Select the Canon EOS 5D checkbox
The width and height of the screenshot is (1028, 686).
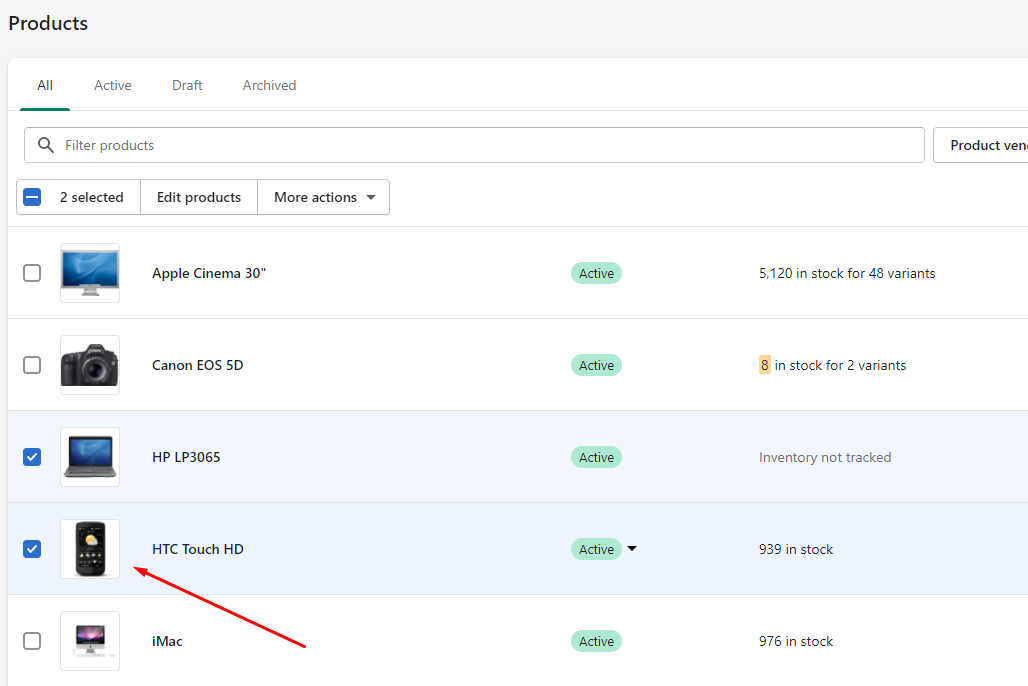(32, 365)
